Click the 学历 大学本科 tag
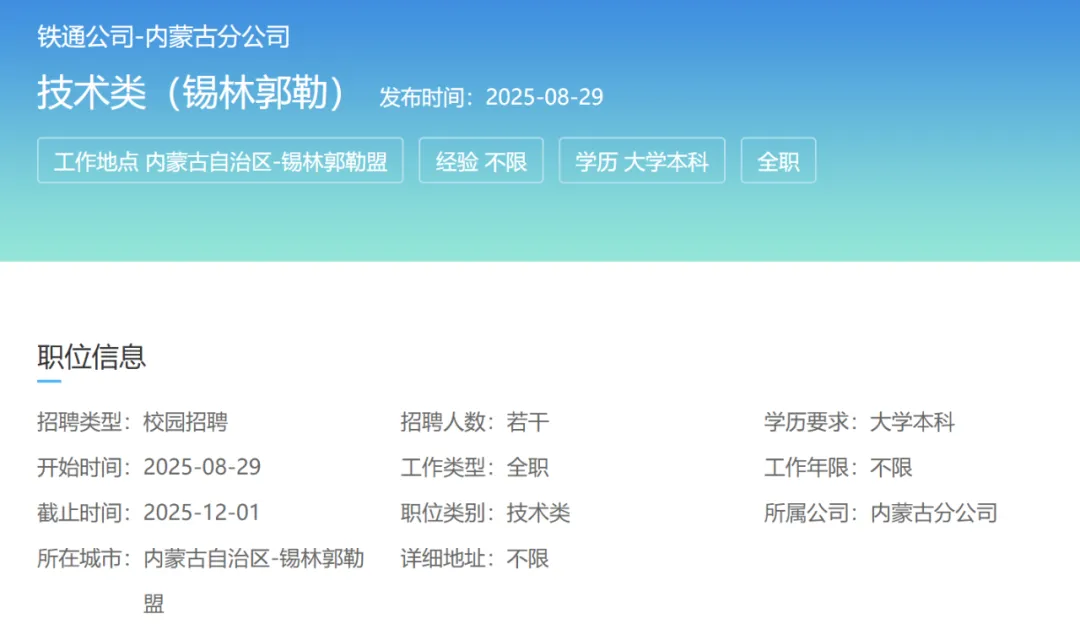 [x=642, y=160]
